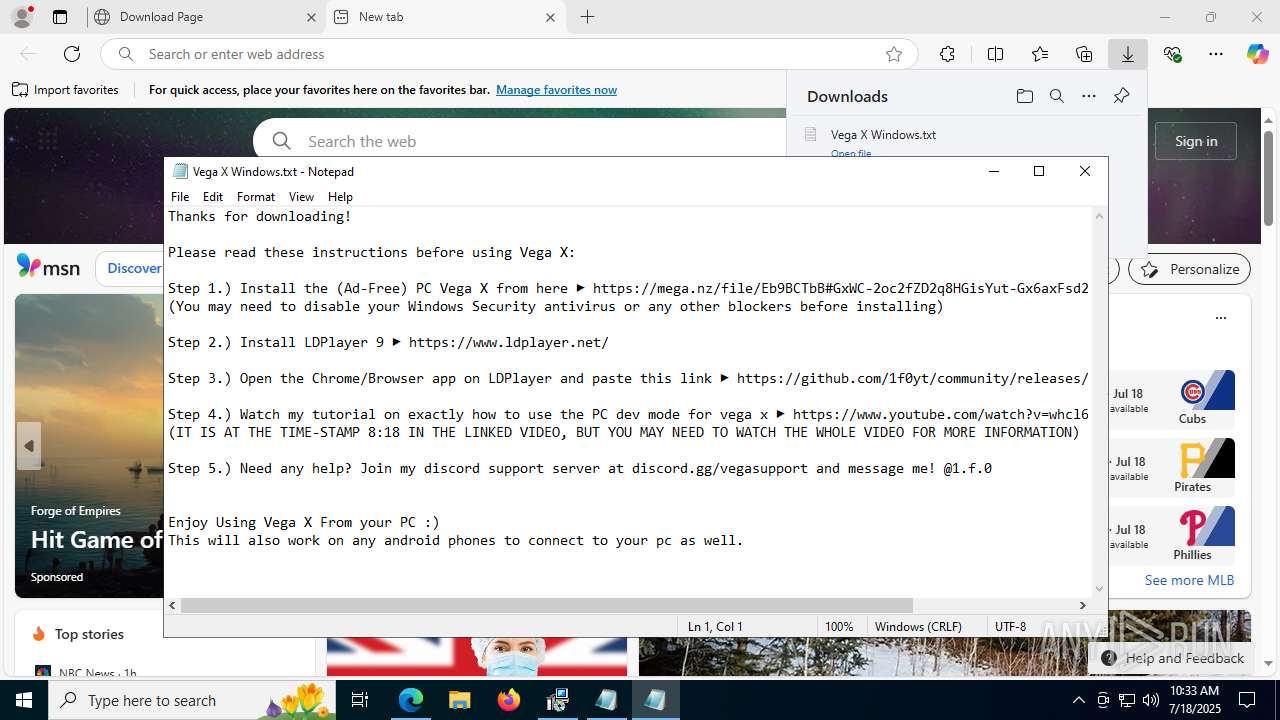The image size is (1280, 720).
Task: Select the Pirates team entry
Action: coord(1192,466)
